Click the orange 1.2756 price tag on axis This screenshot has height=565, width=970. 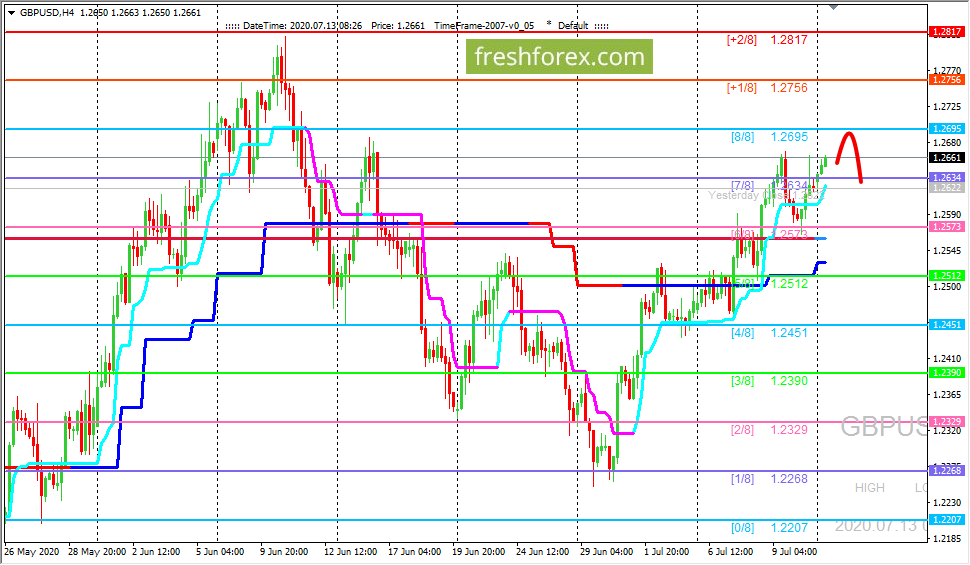coord(946,80)
